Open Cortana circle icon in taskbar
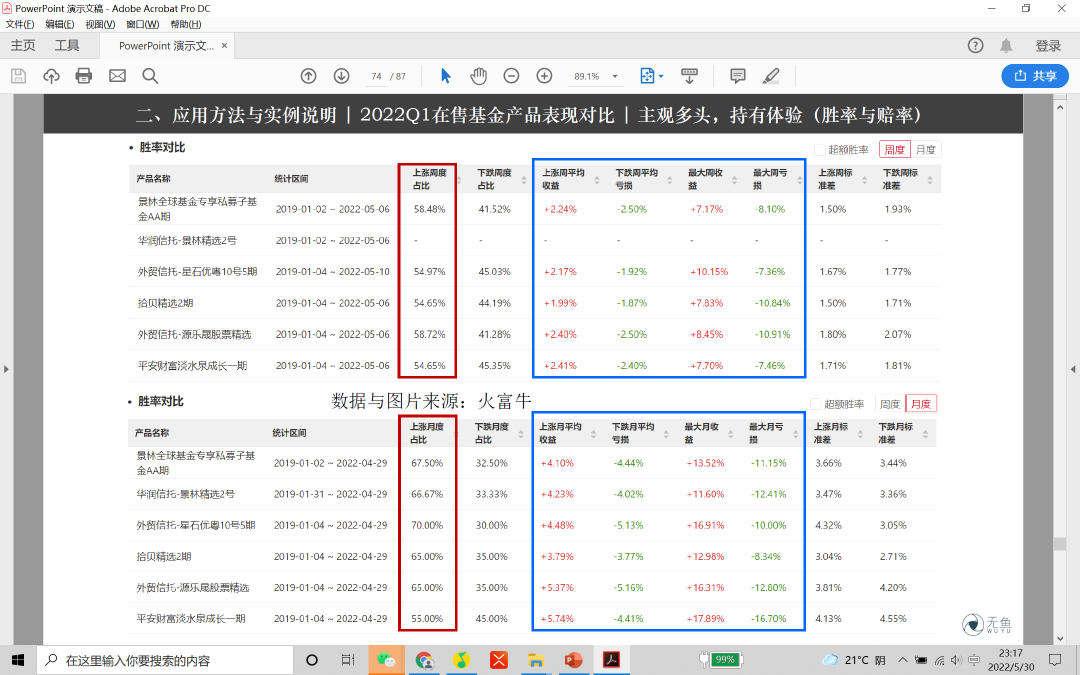This screenshot has height=675, width=1080. [x=311, y=660]
